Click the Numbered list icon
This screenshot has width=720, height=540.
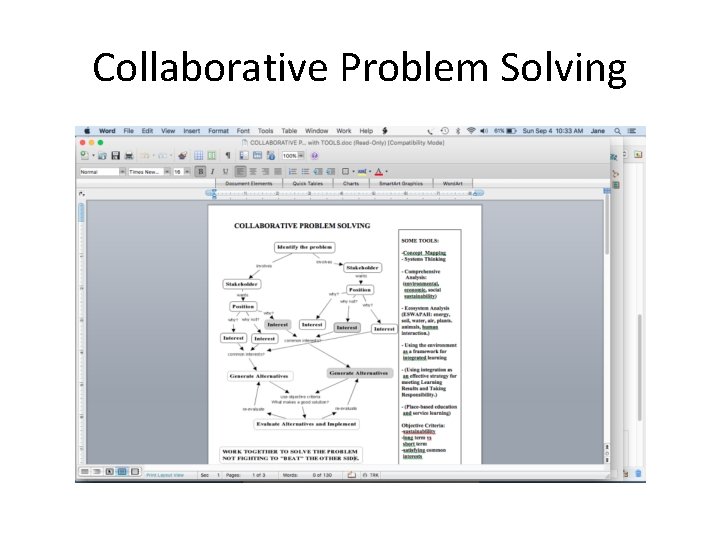tap(292, 172)
